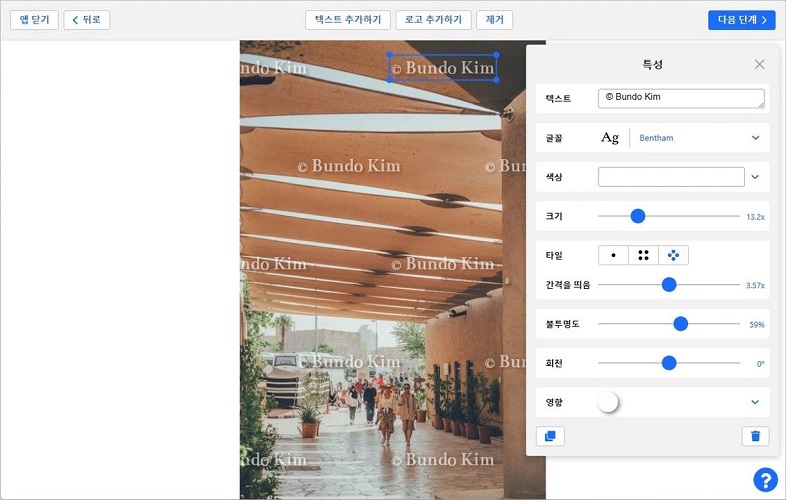Viewport: 786px width, 500px height.
Task: Click 제거 remove button
Action: click(495, 20)
